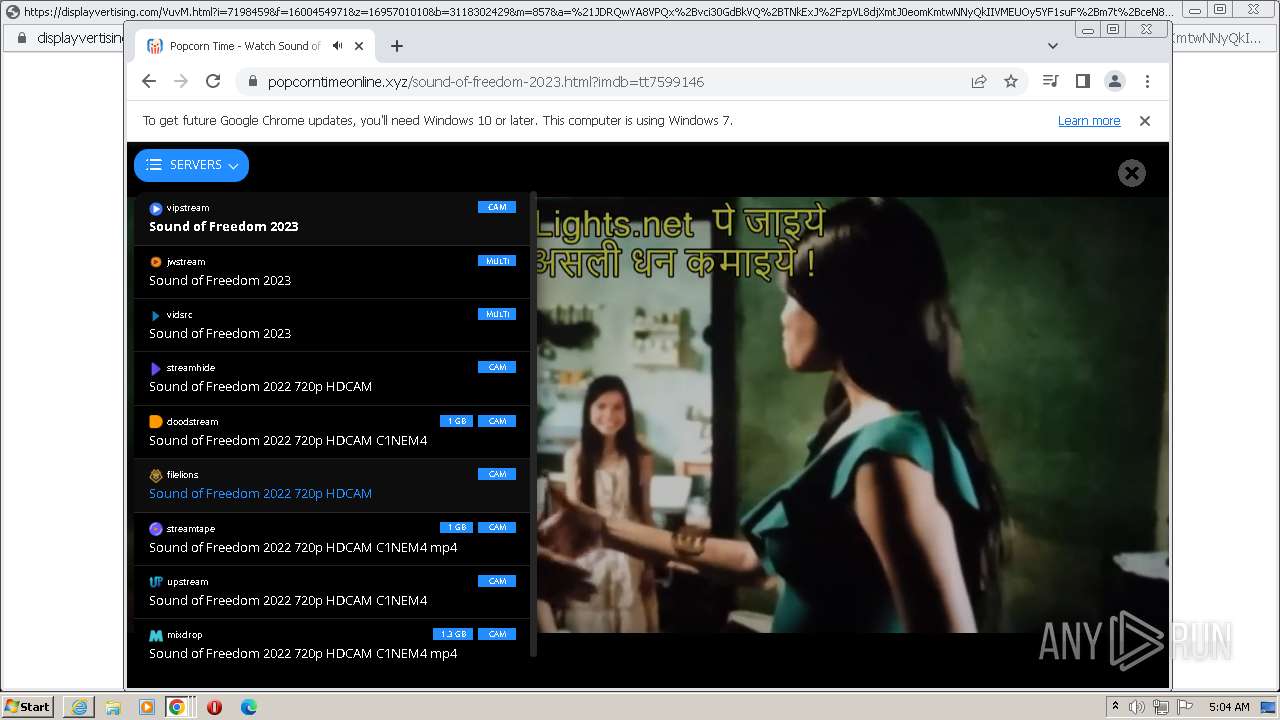1280x720 pixels.
Task: Dismiss the Chrome update infobar
Action: tap(1145, 121)
